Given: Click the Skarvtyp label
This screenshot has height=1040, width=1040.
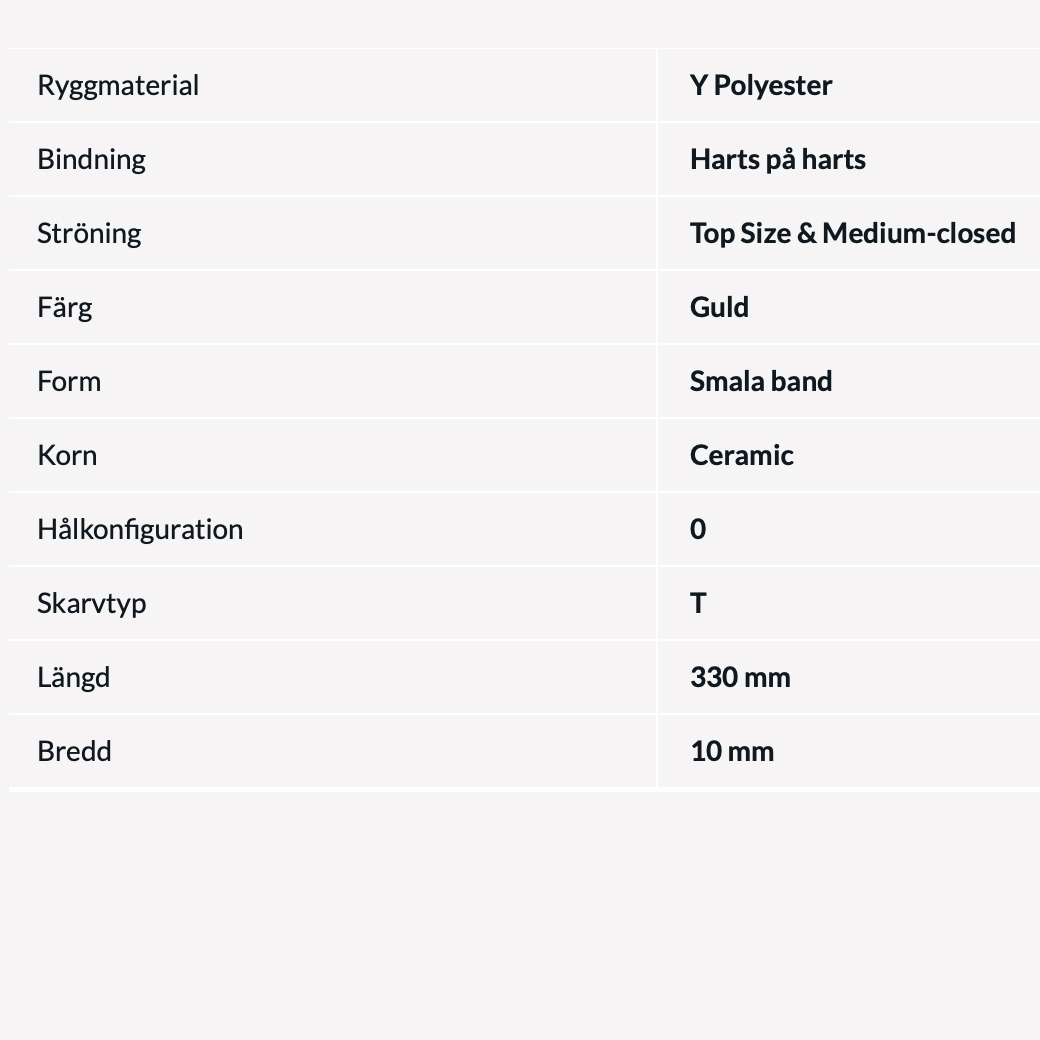Looking at the screenshot, I should pyautogui.click(x=92, y=604).
